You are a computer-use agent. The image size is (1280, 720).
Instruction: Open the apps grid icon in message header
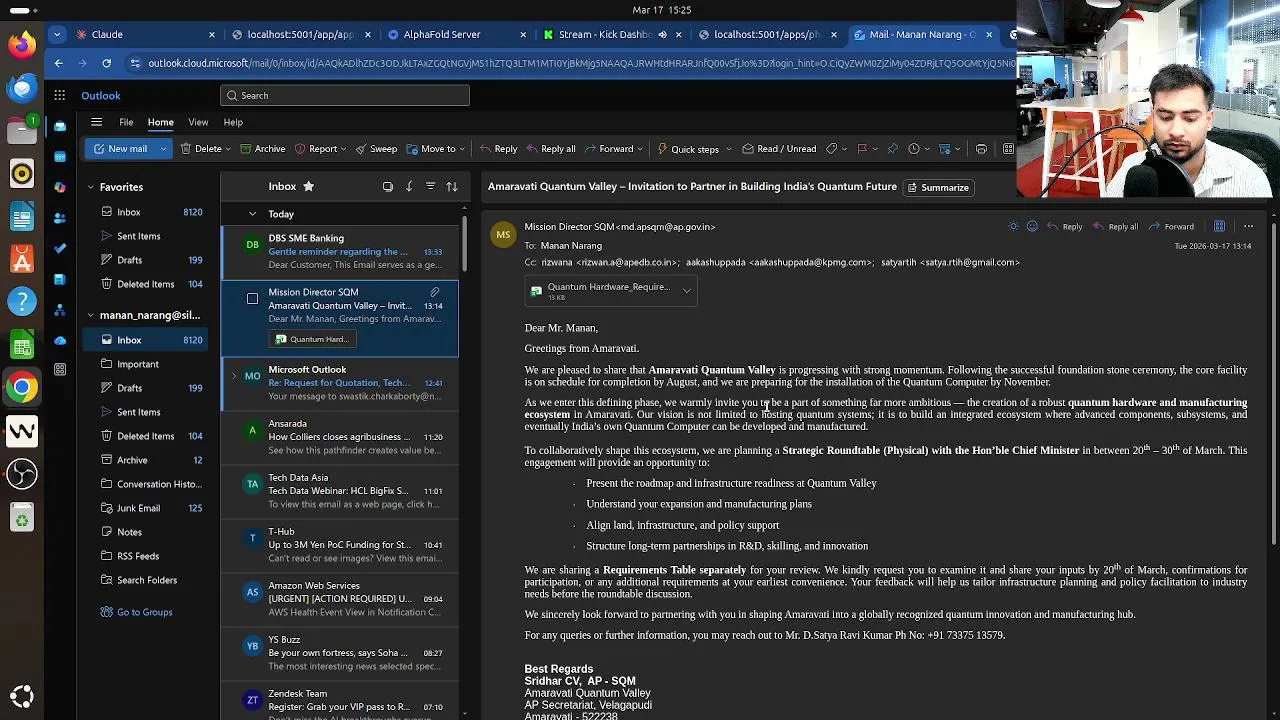1219,226
